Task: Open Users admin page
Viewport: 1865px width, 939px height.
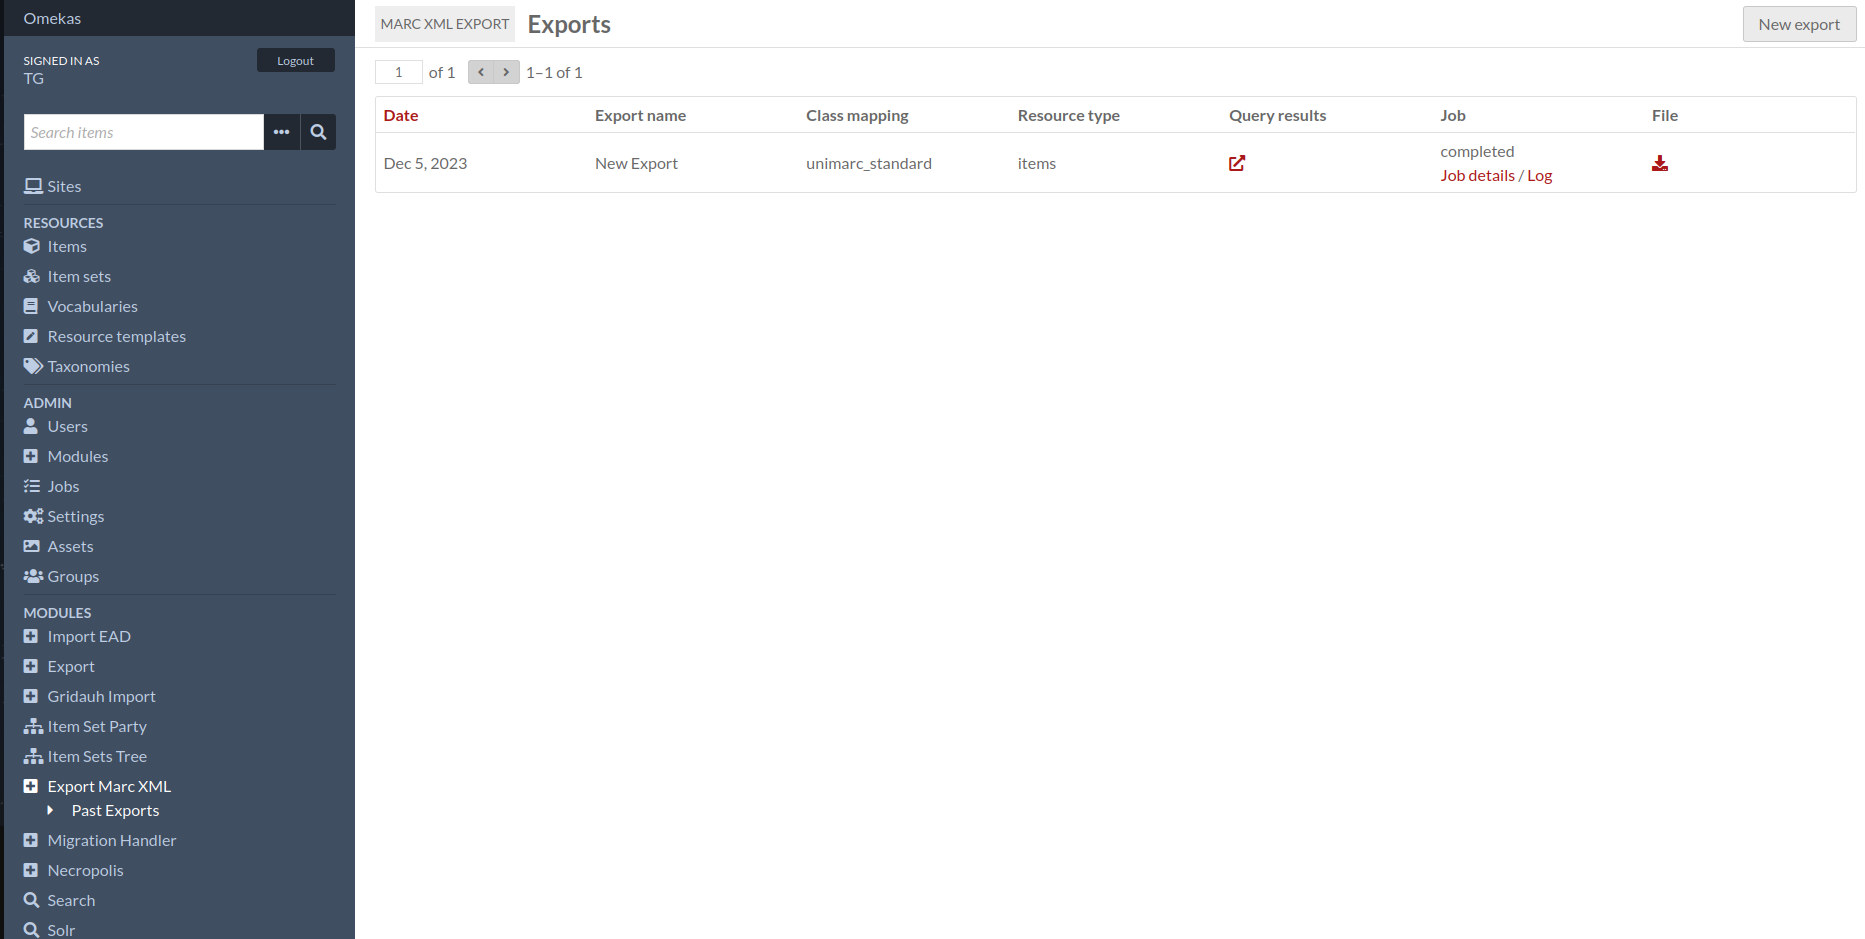Action: pyautogui.click(x=68, y=426)
